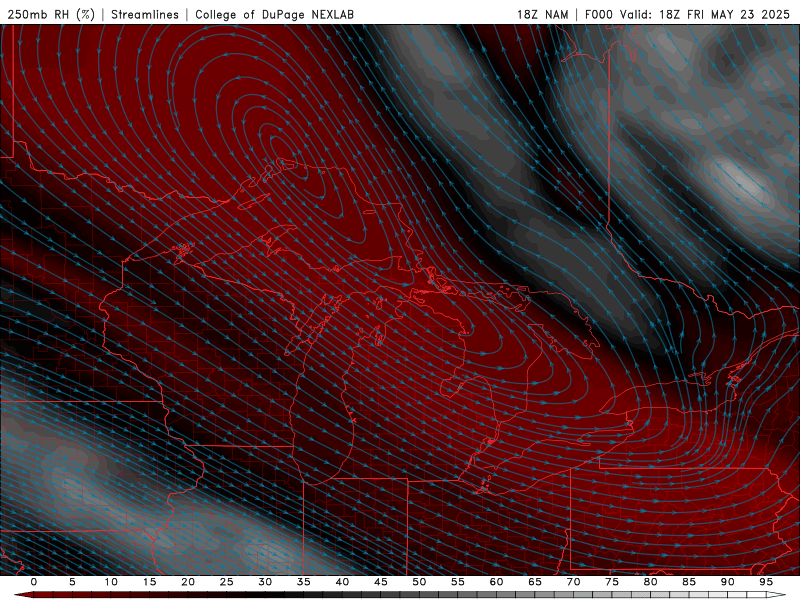This screenshot has width=800, height=600.
Task: Click the colorbar label "5"
Action: [x=72, y=582]
